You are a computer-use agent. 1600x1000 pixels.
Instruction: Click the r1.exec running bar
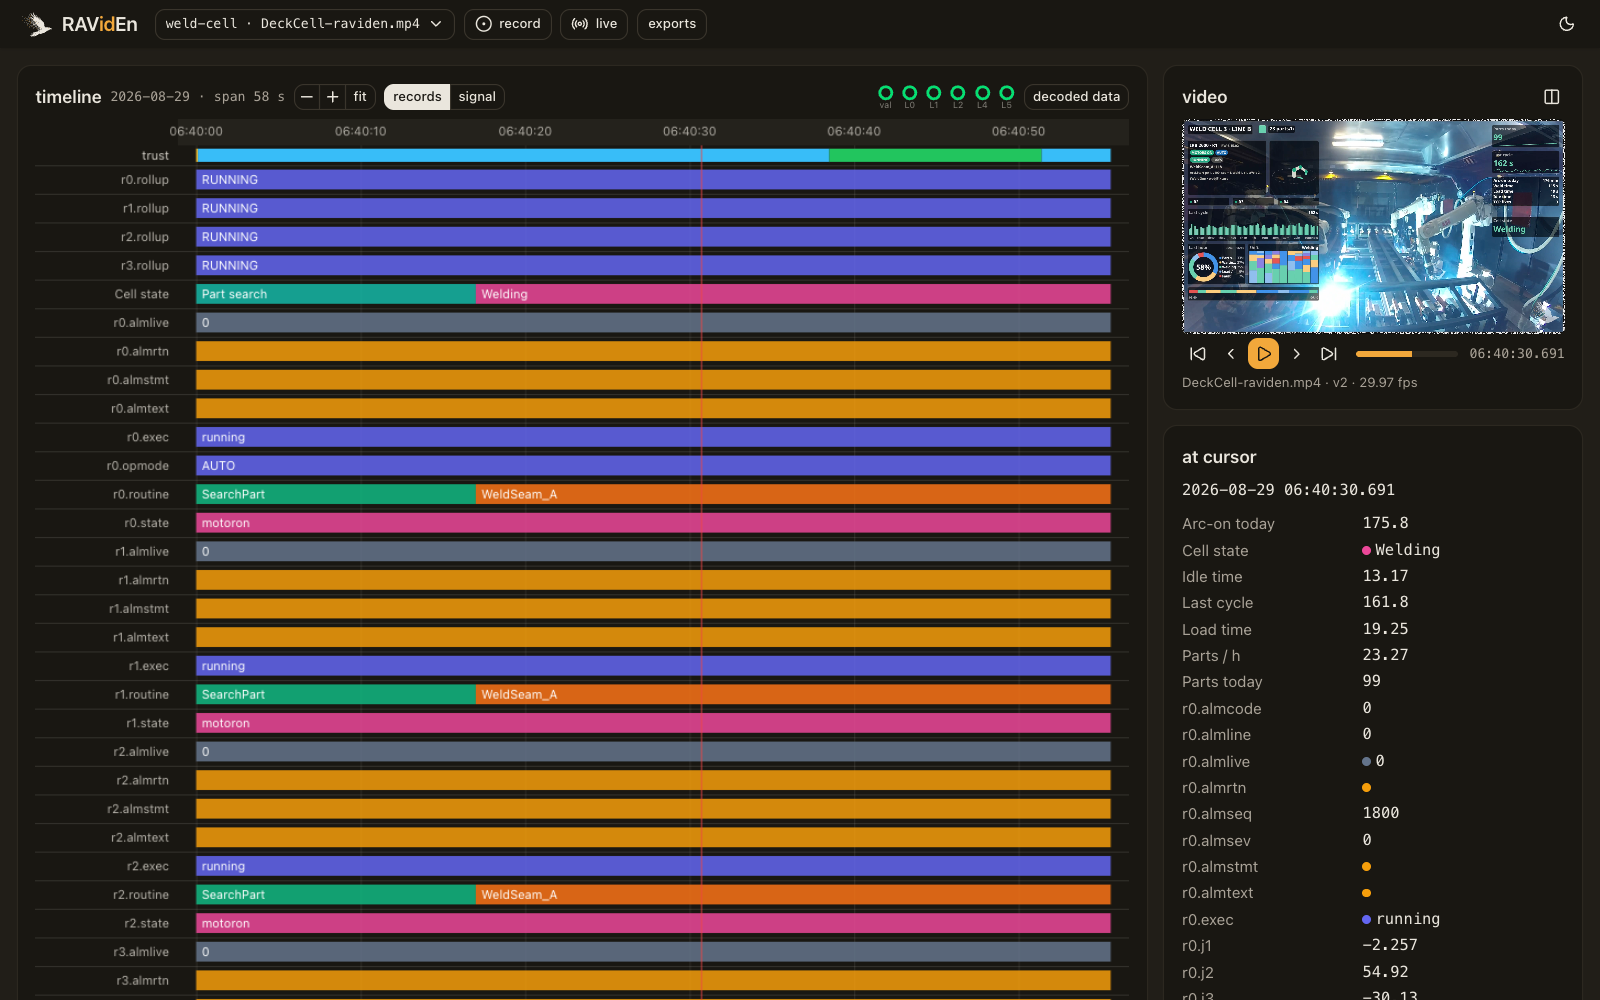pos(653,666)
